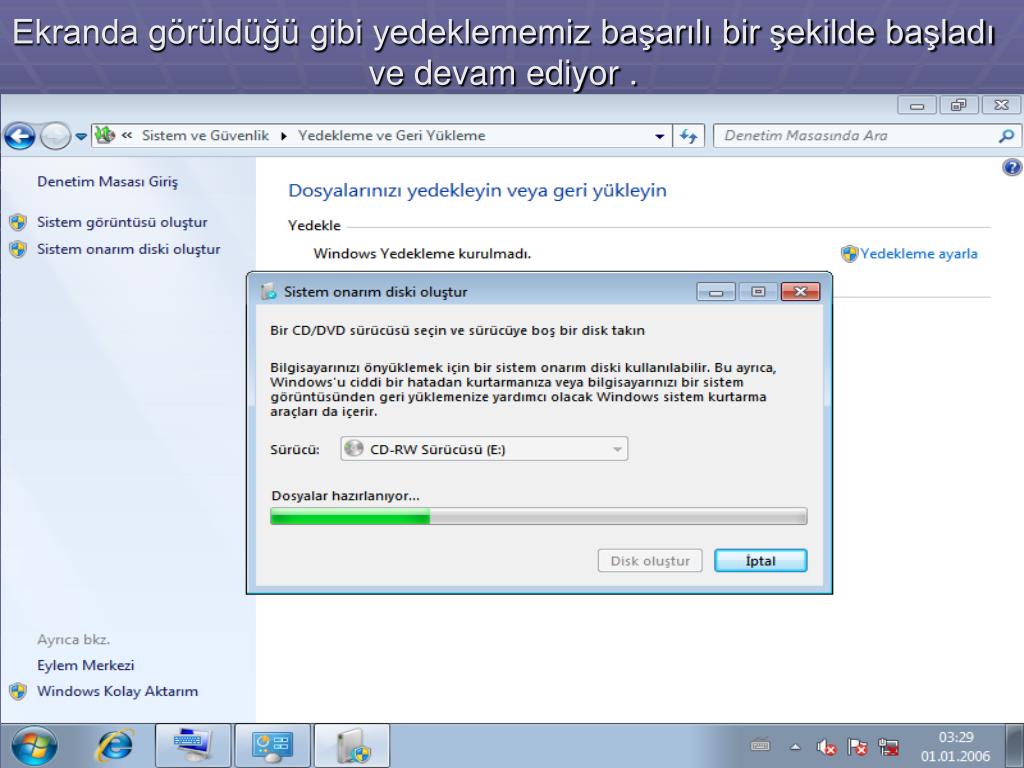Viewport: 1024px width, 768px height.
Task: Open the address bar history dropdown
Action: (x=660, y=136)
